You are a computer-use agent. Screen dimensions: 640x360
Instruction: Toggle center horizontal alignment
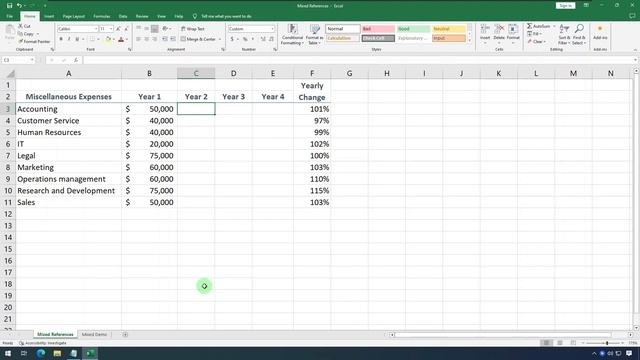(x=147, y=39)
